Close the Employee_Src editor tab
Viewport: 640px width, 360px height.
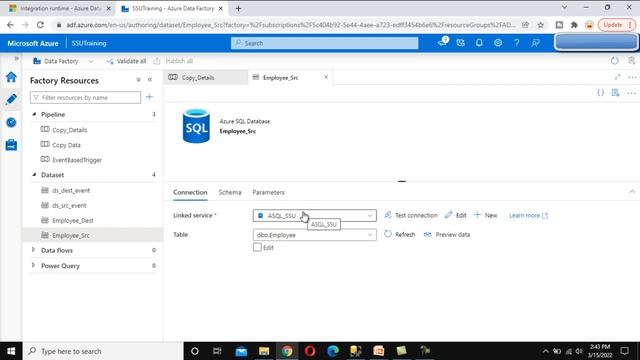coord(326,77)
